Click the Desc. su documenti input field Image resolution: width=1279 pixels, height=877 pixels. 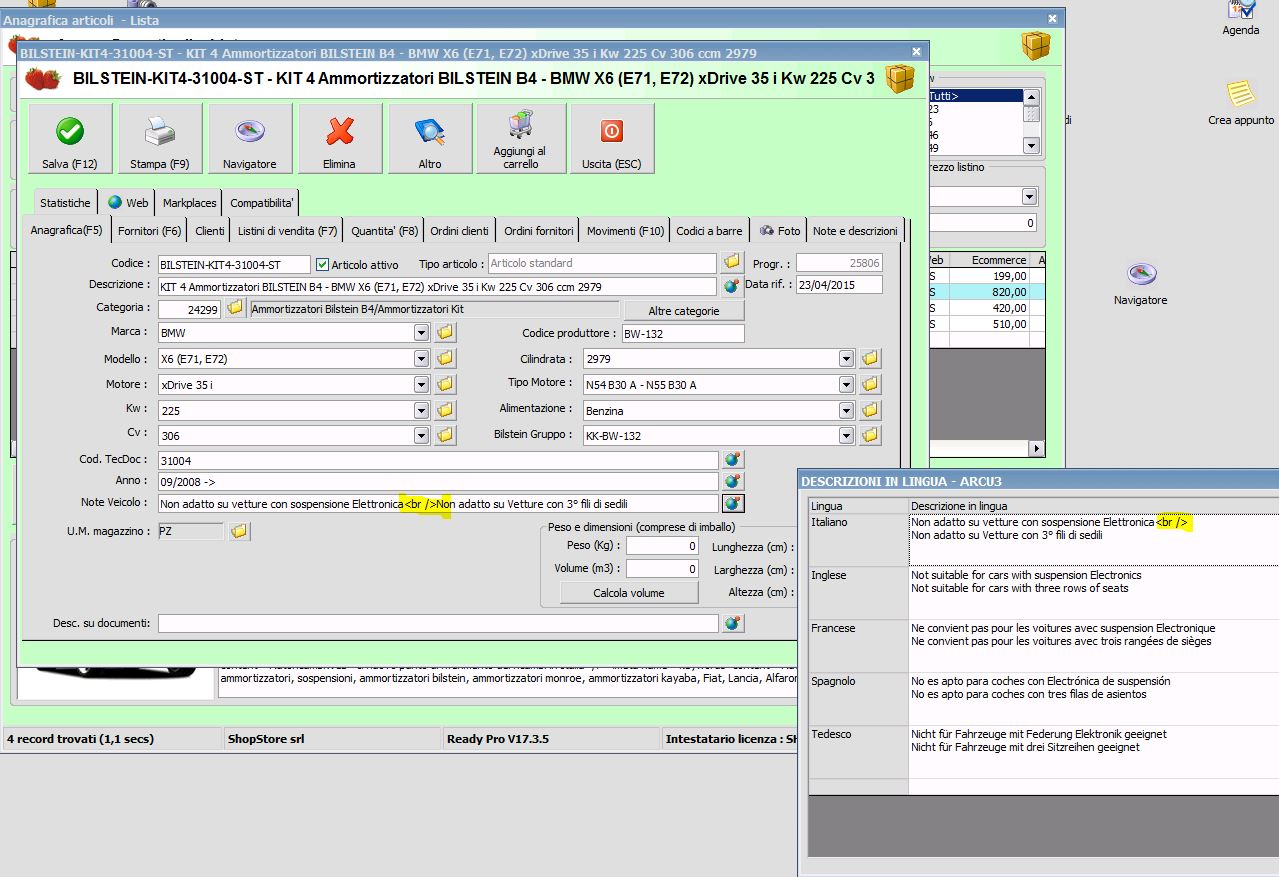438,624
